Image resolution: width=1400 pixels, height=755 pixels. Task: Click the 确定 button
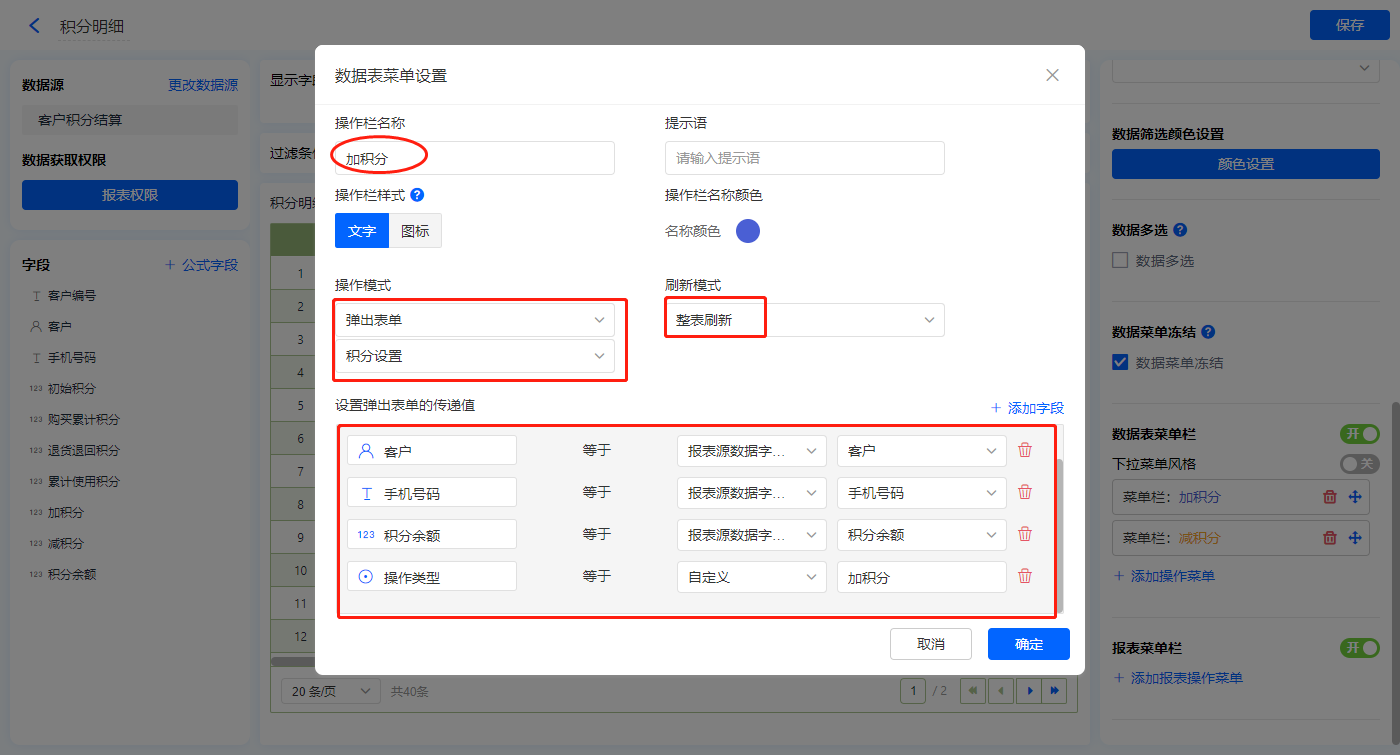pos(1028,644)
